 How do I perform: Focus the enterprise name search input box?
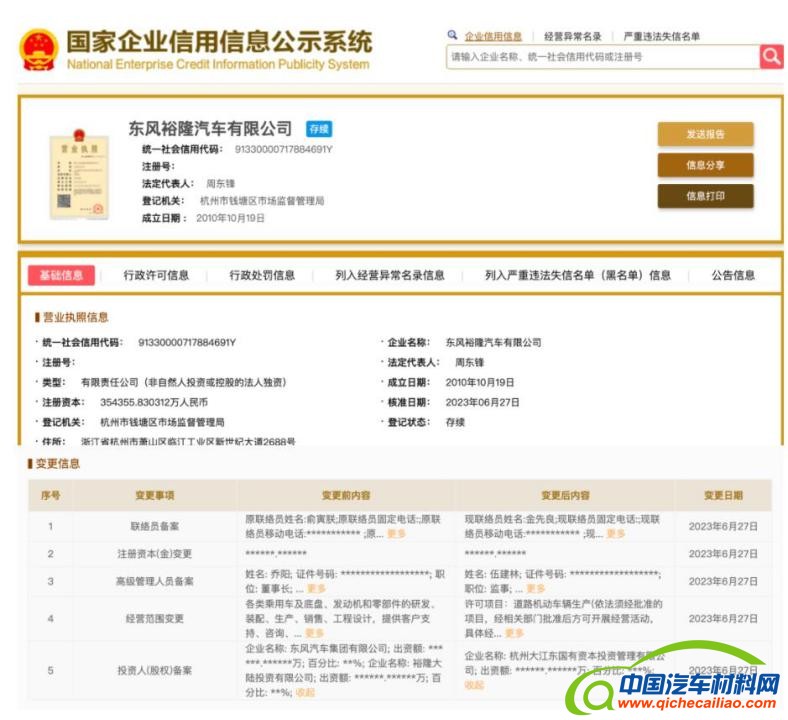point(602,57)
